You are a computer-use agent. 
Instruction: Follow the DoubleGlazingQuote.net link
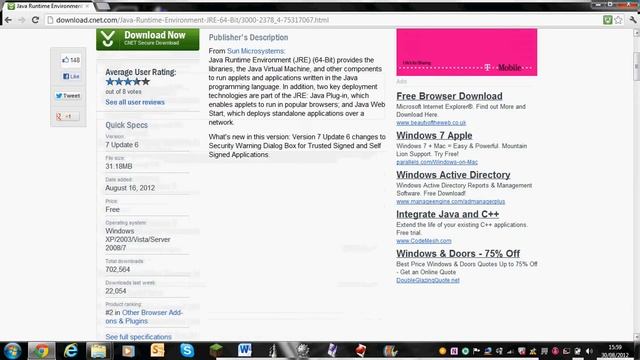(x=428, y=280)
